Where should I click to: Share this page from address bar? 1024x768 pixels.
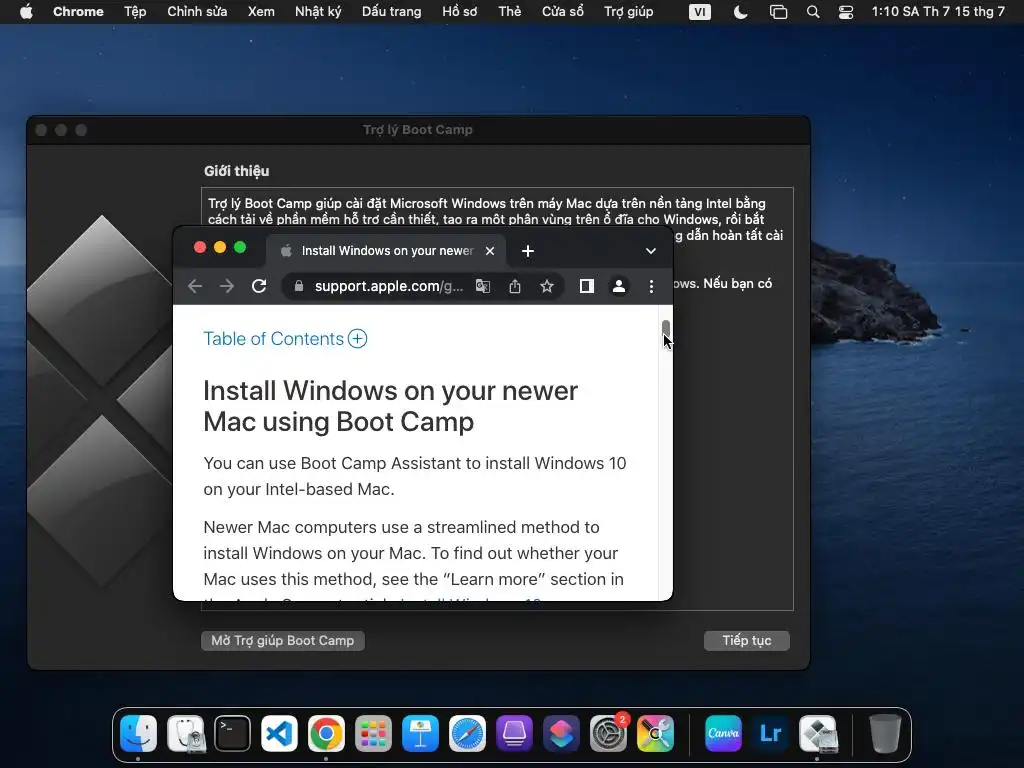(515, 286)
